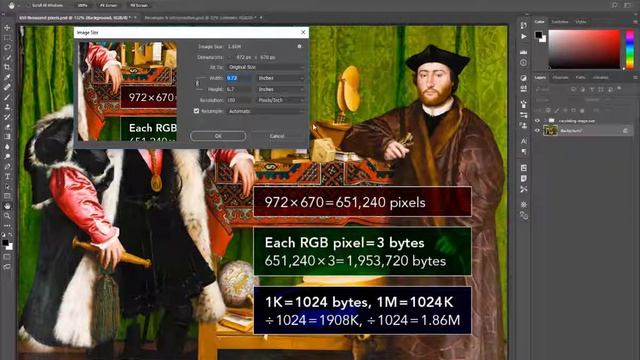Select the Zoom tool
Screen dimensions: 640x360
pyautogui.click(x=7, y=216)
